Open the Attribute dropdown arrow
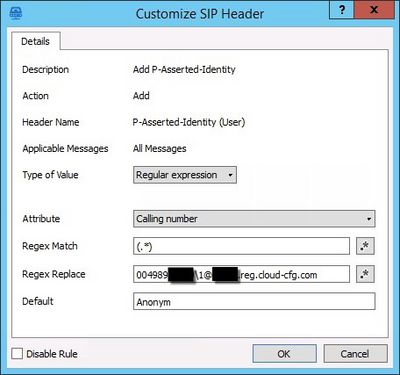The height and width of the screenshot is (375, 400). coord(369,219)
